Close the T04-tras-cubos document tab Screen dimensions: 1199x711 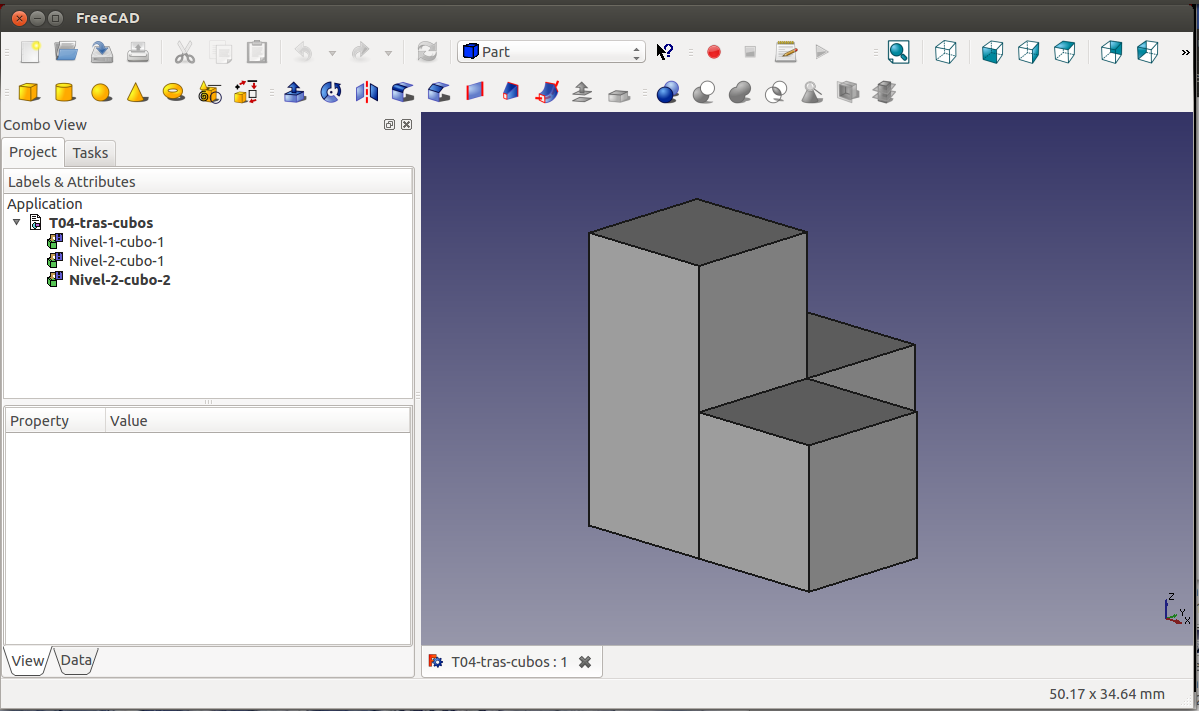(585, 662)
